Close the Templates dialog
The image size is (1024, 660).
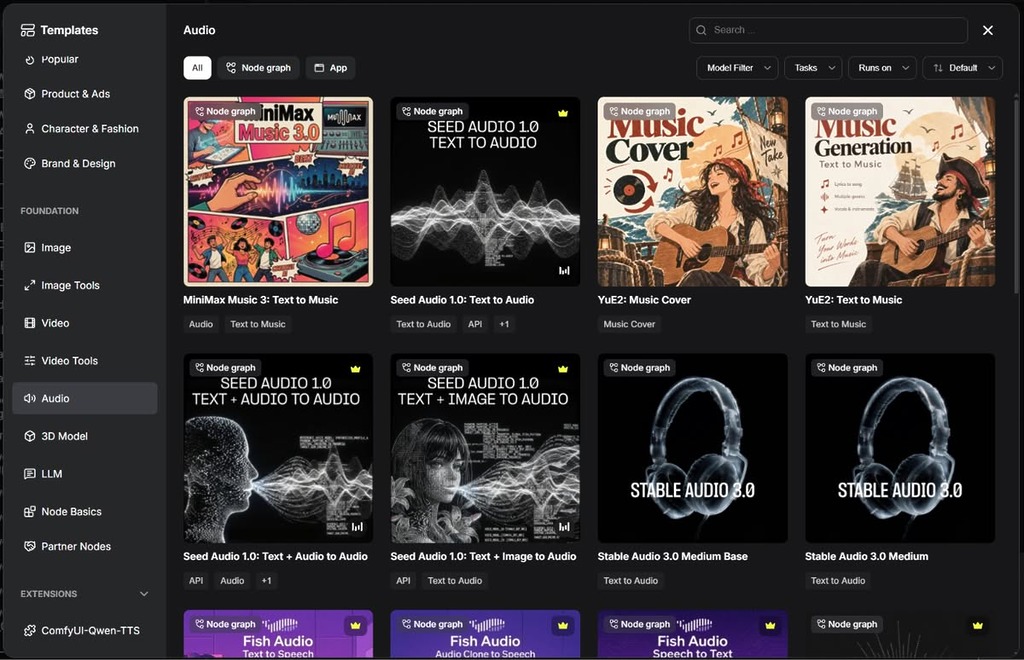click(x=987, y=30)
